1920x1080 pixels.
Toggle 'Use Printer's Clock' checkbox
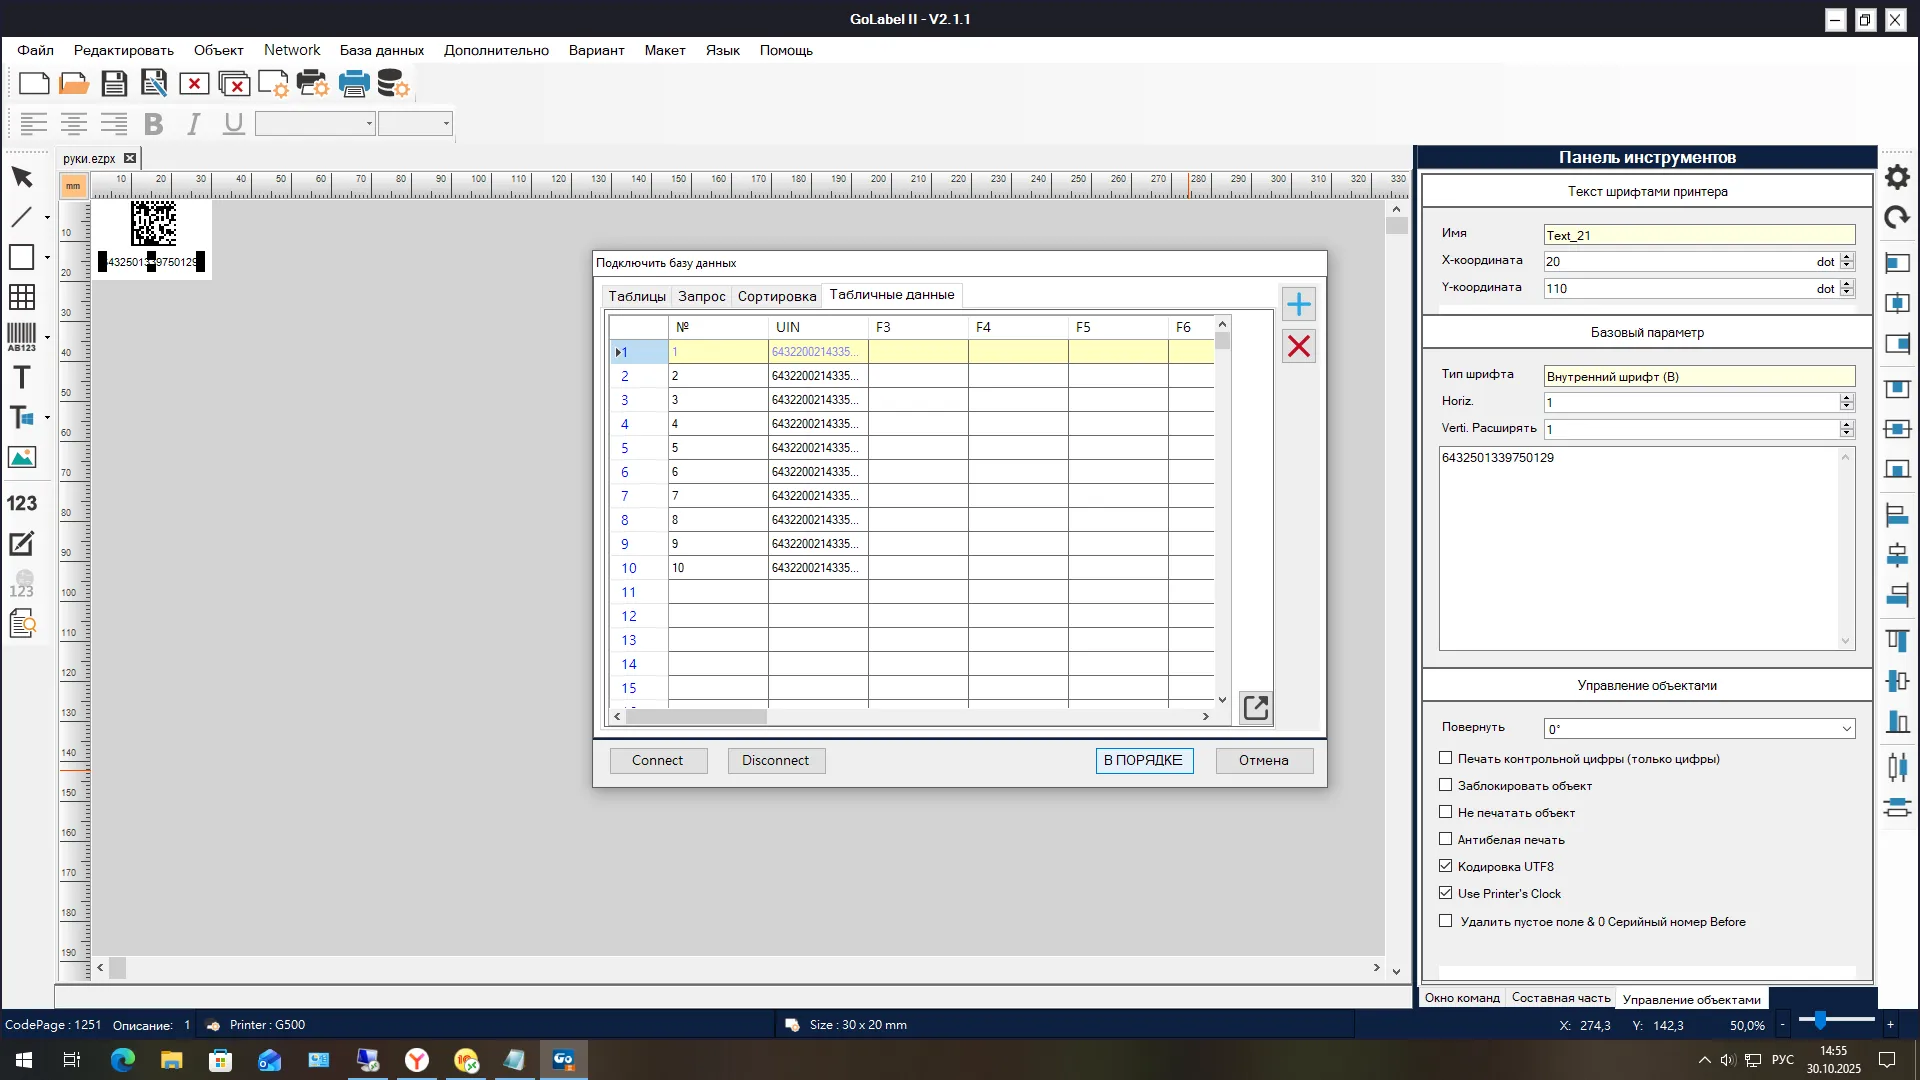(x=1445, y=893)
